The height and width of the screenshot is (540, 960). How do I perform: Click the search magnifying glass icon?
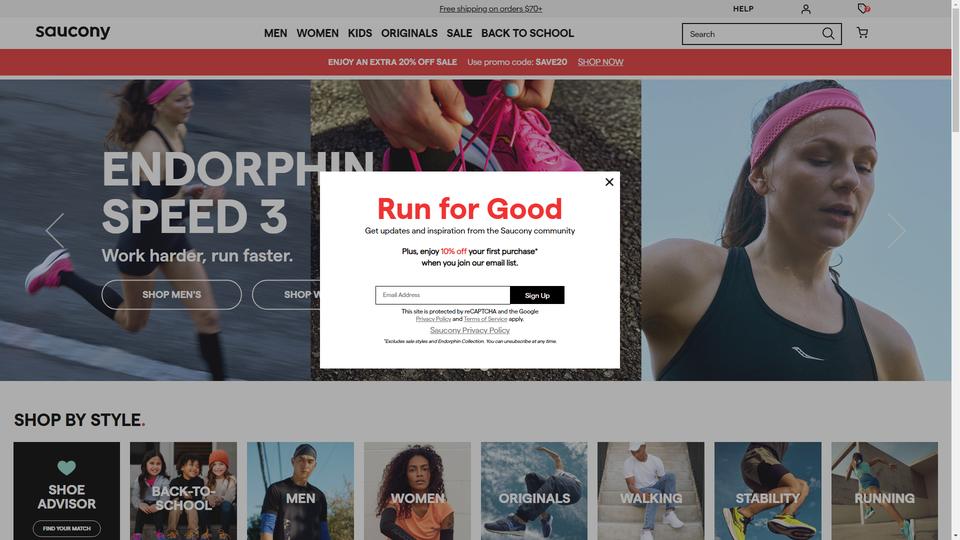click(828, 34)
